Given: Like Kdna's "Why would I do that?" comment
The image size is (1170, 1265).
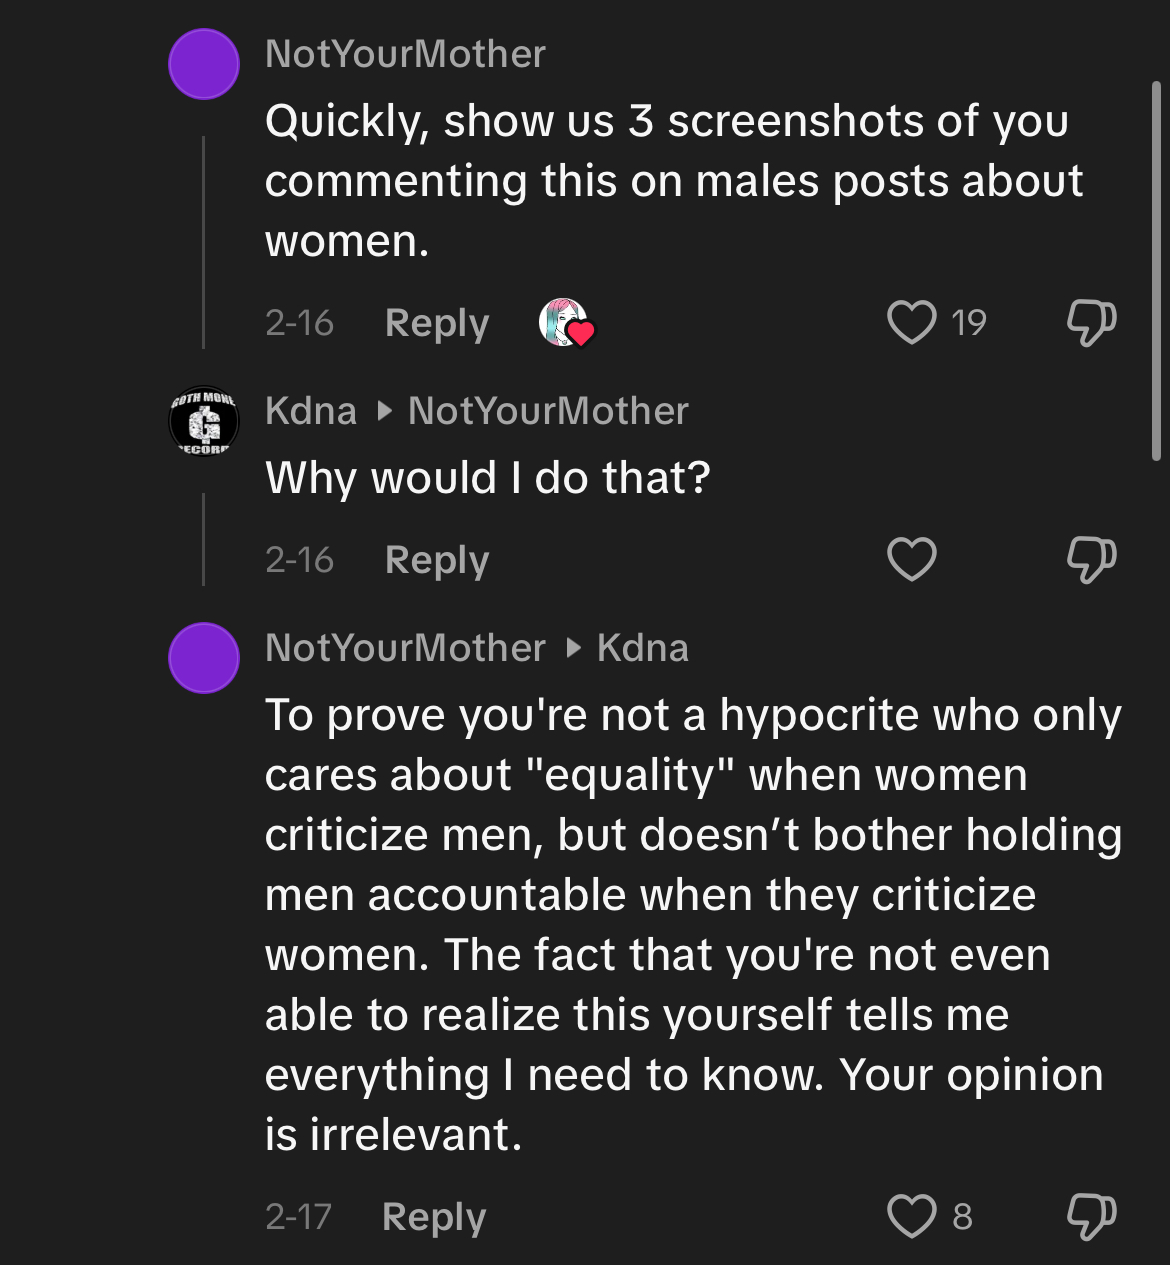Looking at the screenshot, I should coord(912,559).
